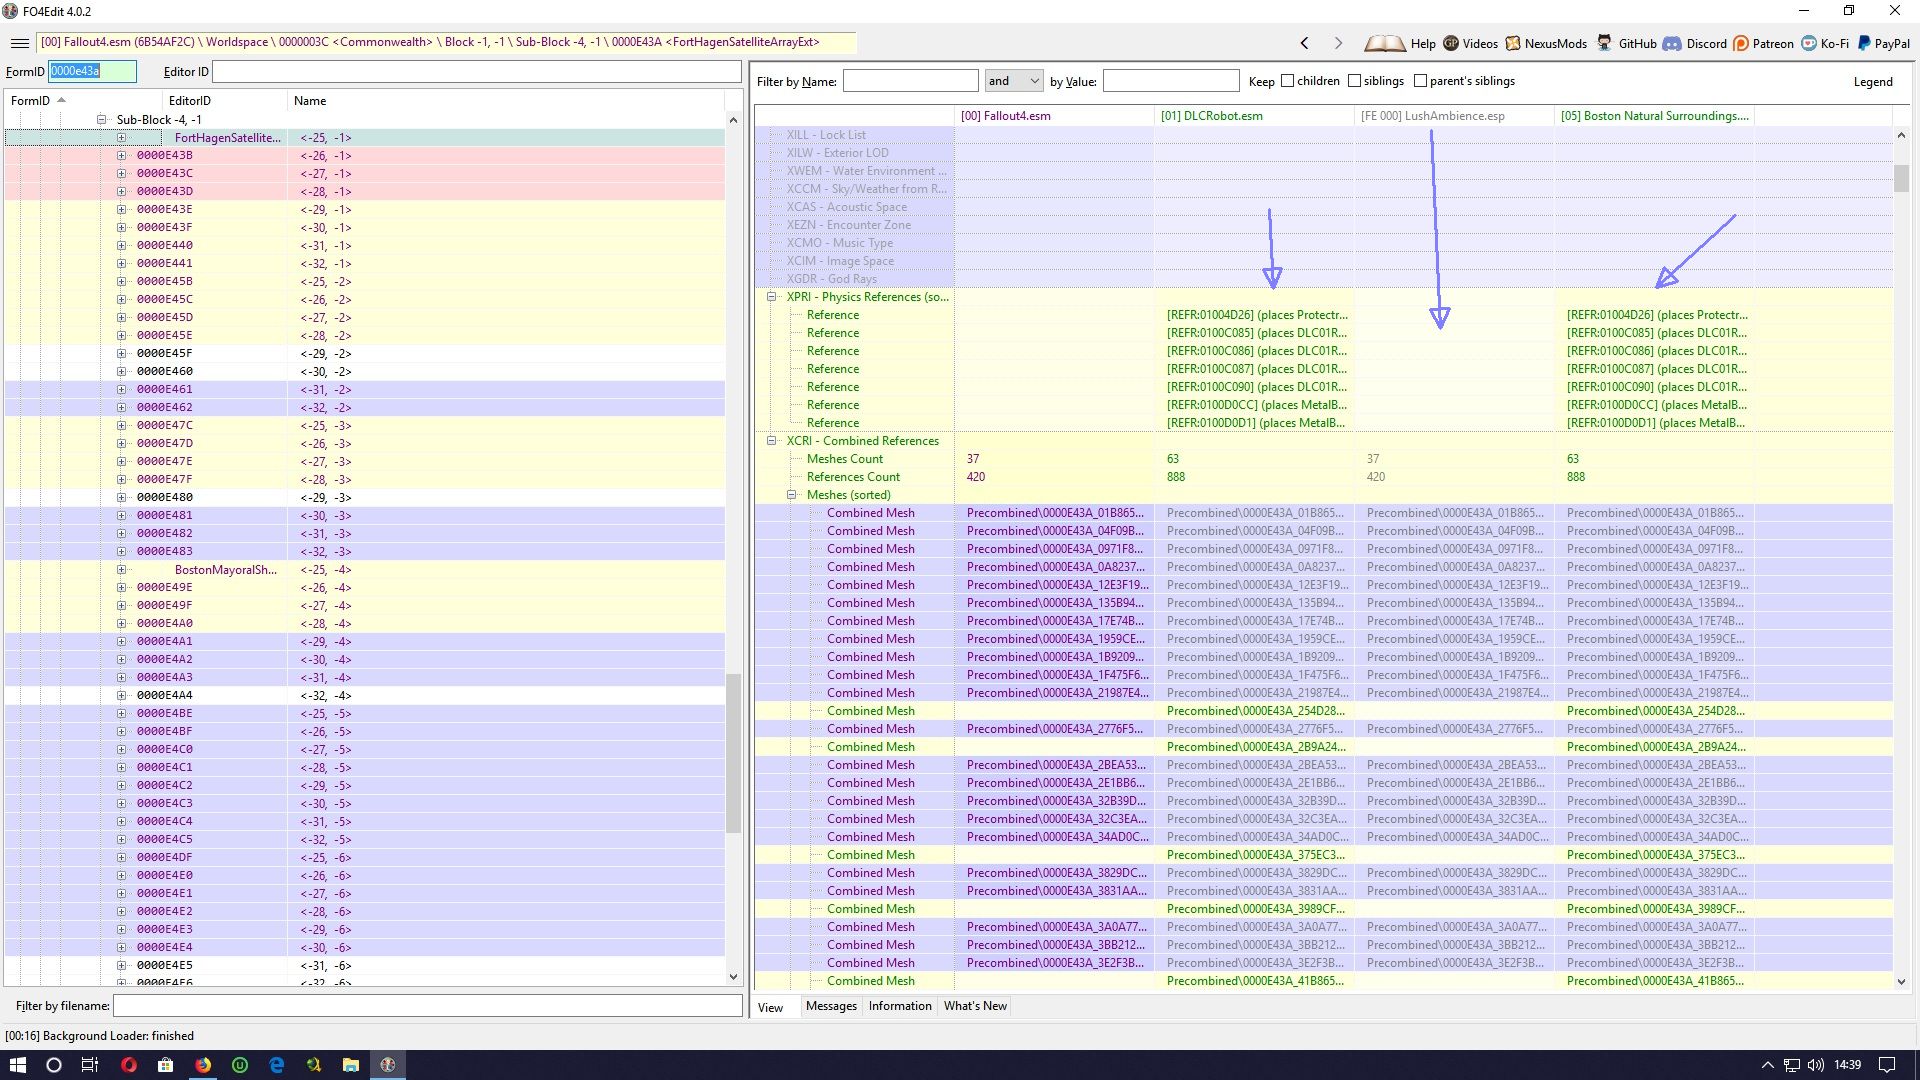Toggle the parent's siblings checkbox
The image size is (1920, 1080).
(x=1420, y=81)
